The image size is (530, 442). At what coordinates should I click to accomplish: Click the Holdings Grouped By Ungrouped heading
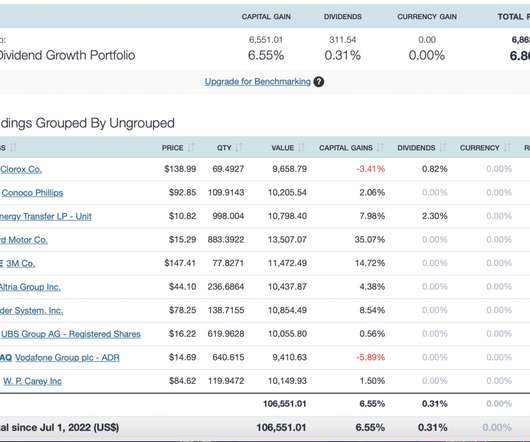[x=87, y=123]
